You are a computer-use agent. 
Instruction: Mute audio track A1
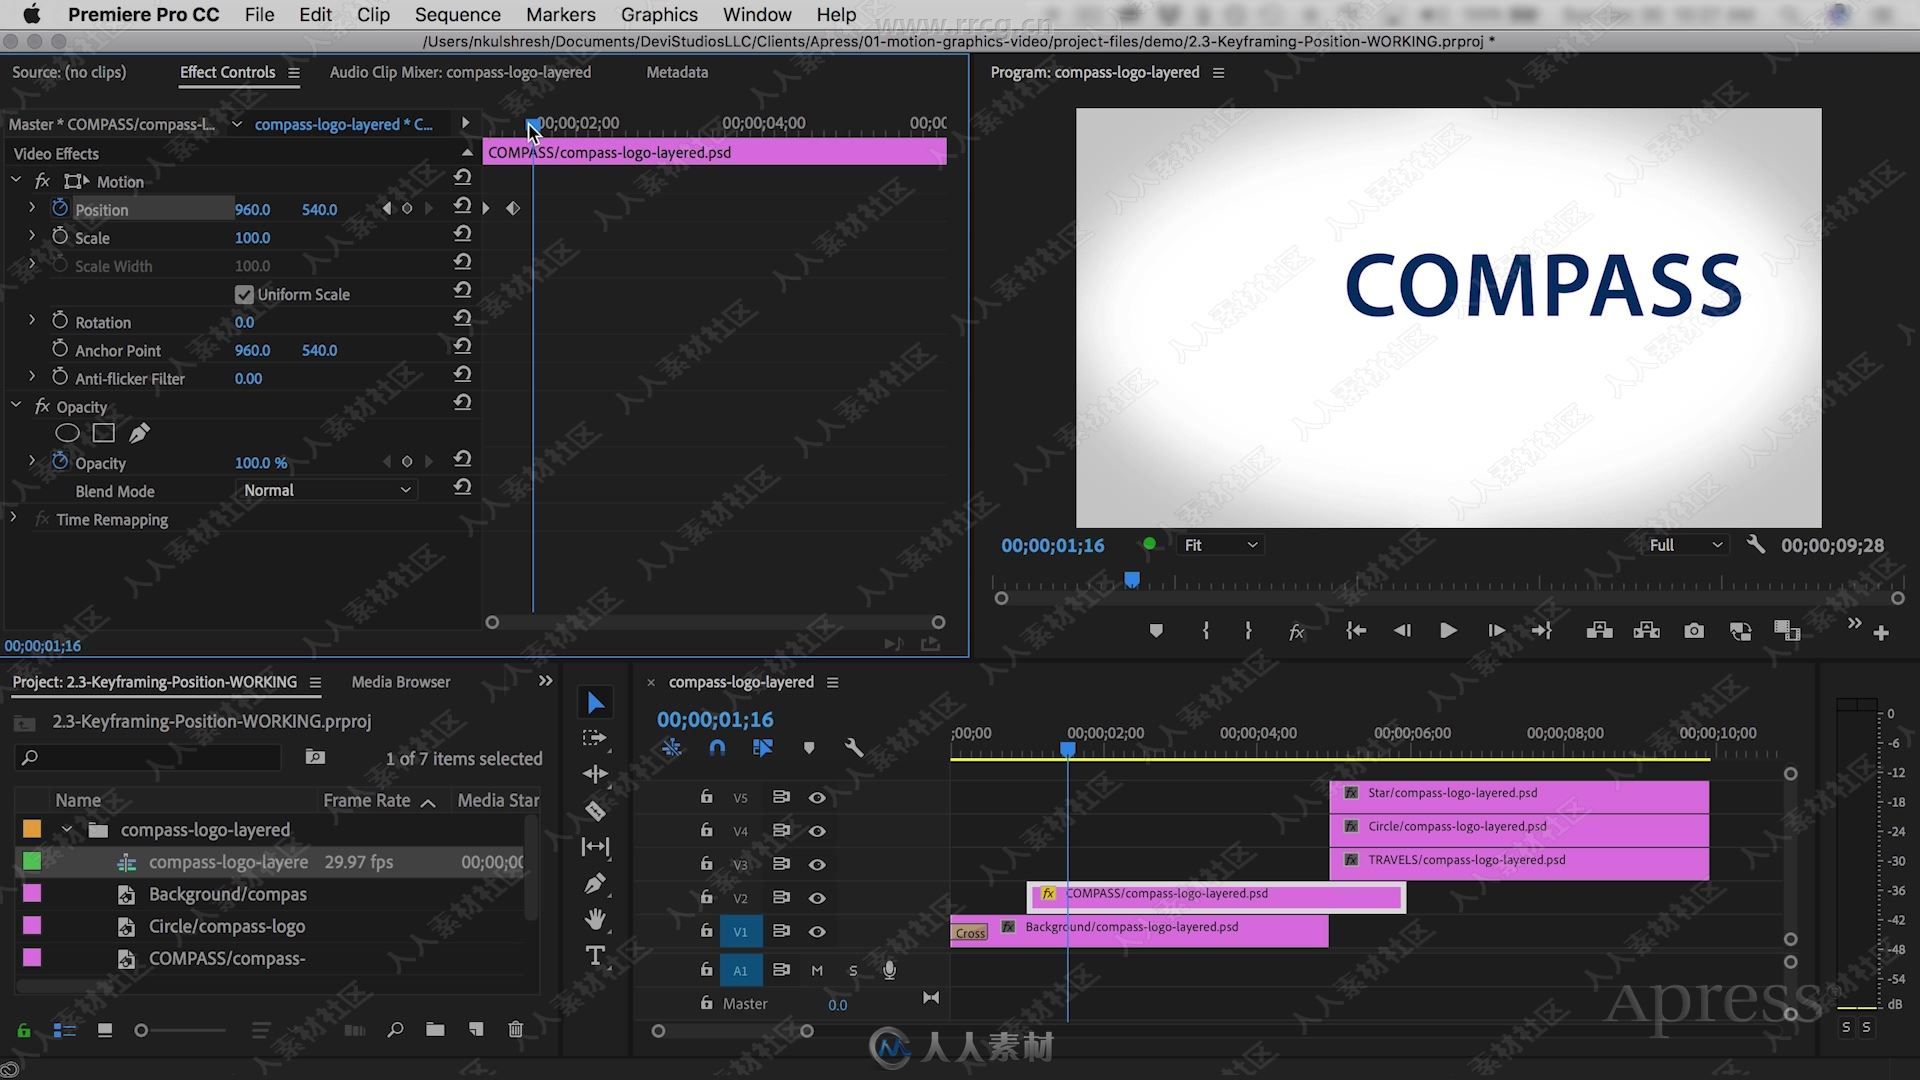(x=817, y=970)
